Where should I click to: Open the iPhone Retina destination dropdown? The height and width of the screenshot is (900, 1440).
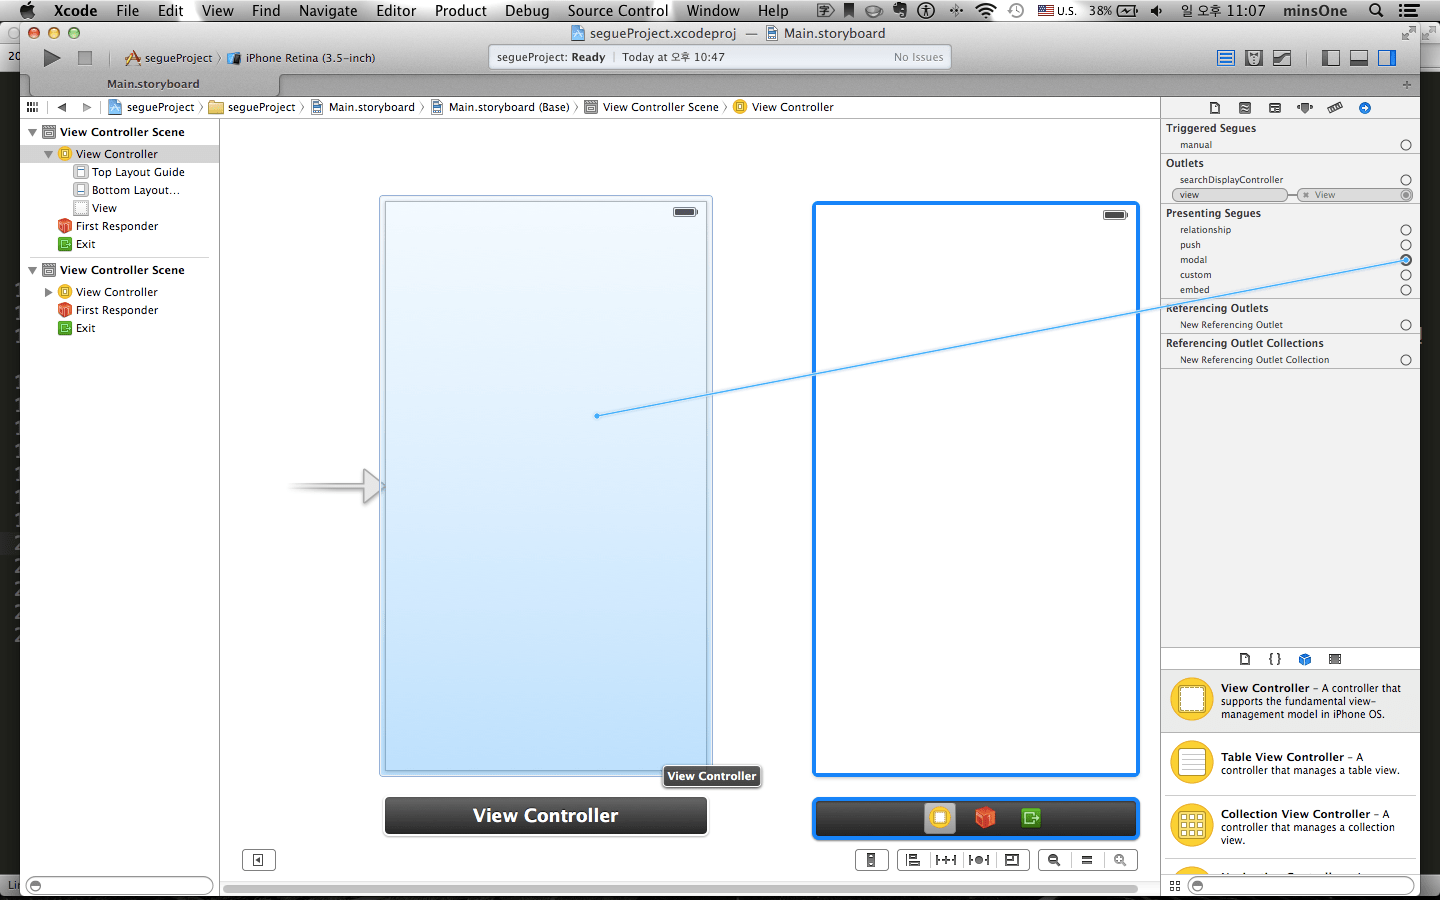[301, 58]
